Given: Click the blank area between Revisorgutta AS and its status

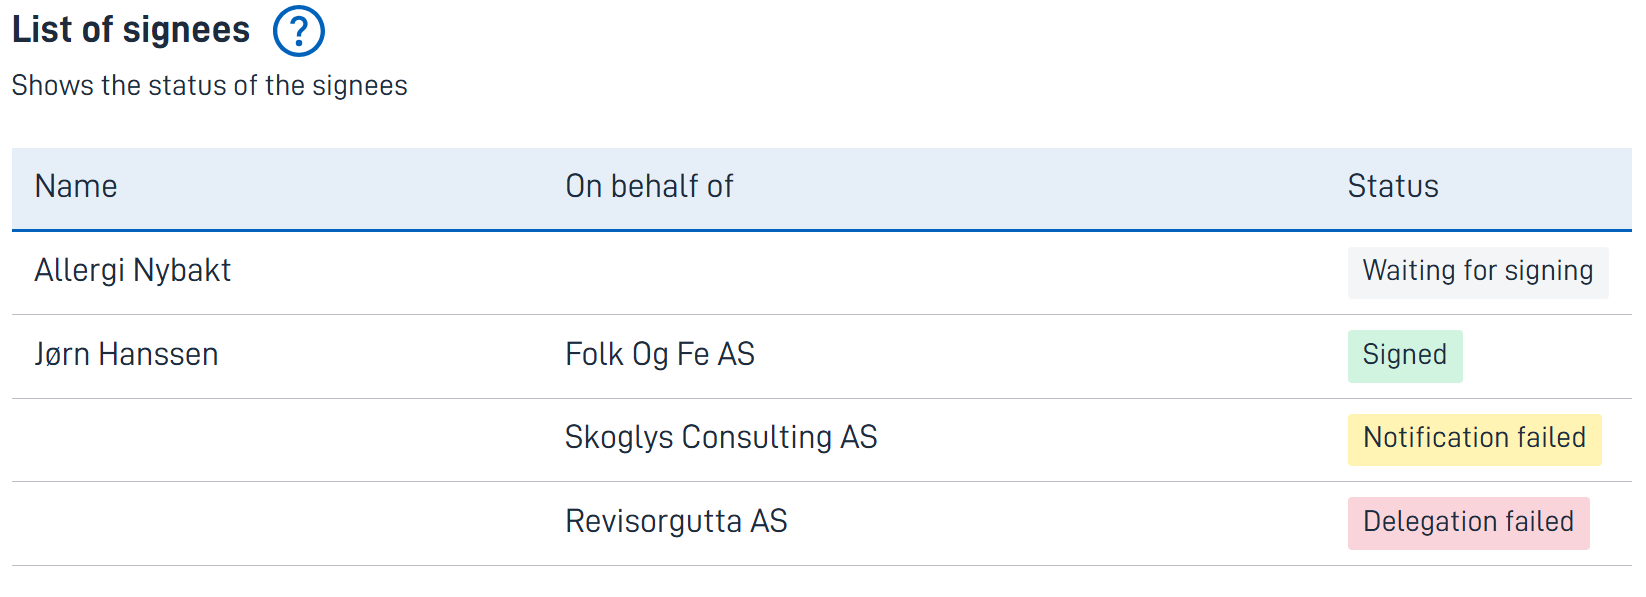Looking at the screenshot, I should [1067, 523].
